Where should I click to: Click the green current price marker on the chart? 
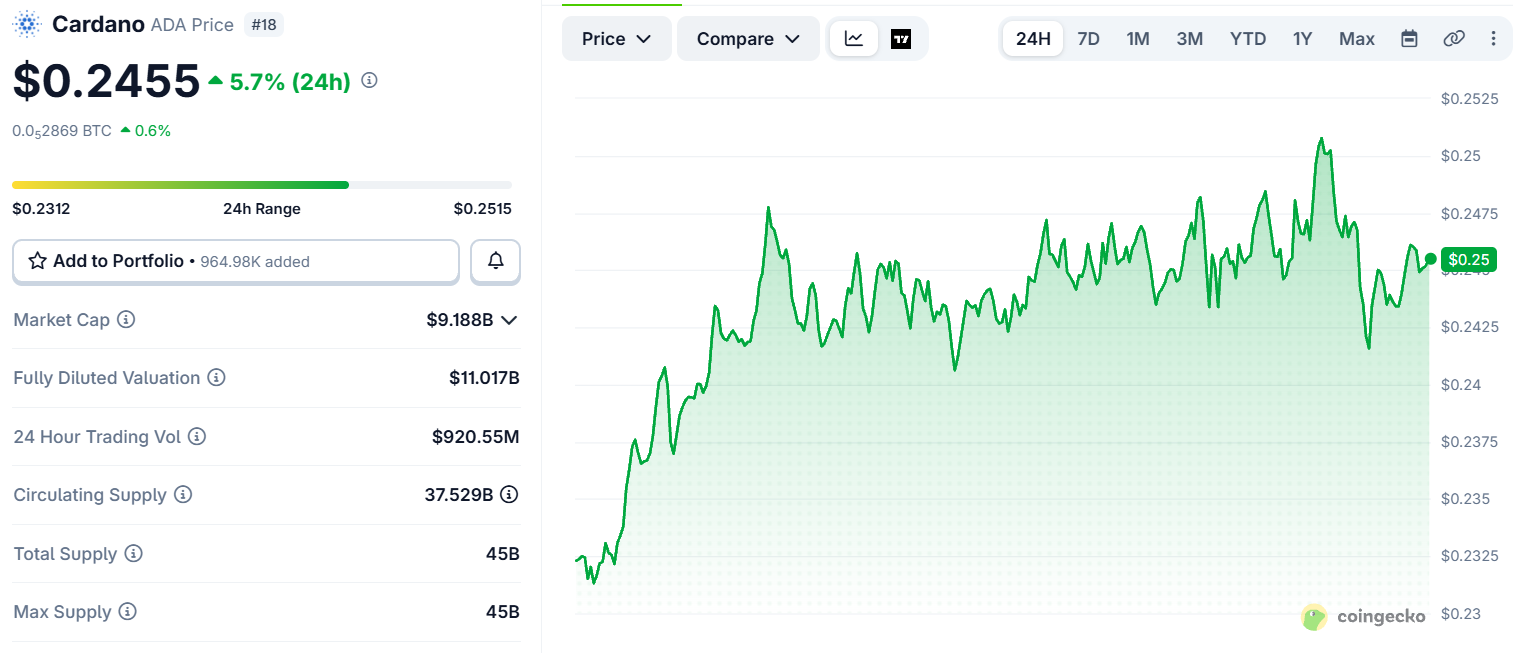click(1469, 260)
